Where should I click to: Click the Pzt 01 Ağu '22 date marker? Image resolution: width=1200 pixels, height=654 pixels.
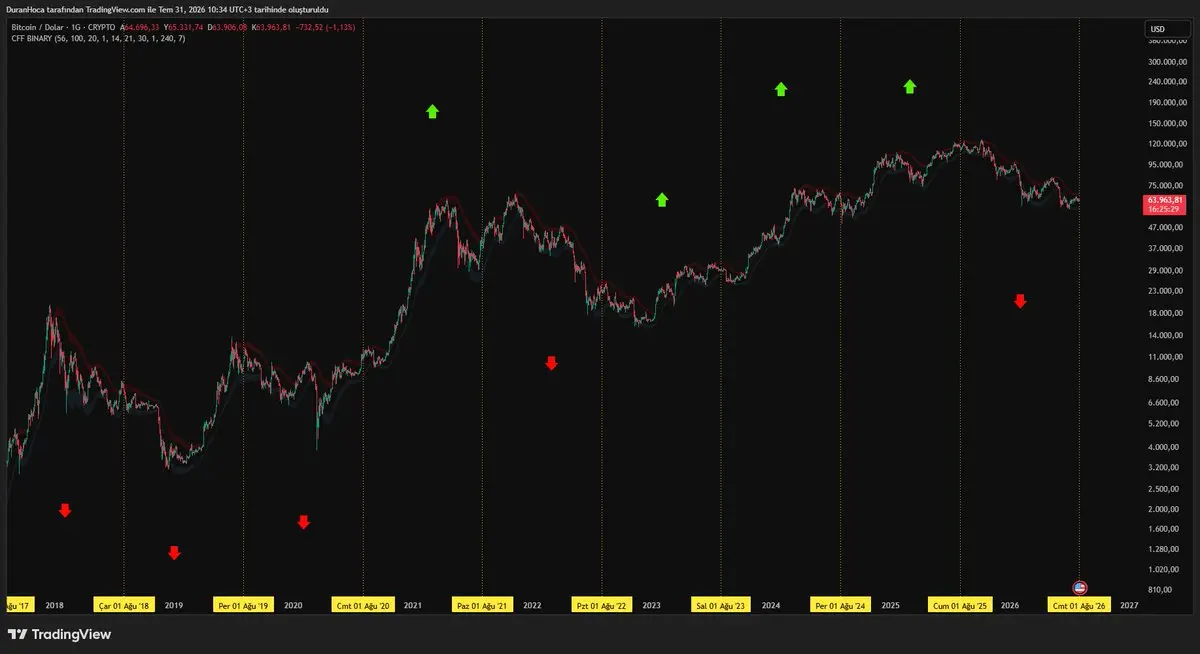pos(602,605)
